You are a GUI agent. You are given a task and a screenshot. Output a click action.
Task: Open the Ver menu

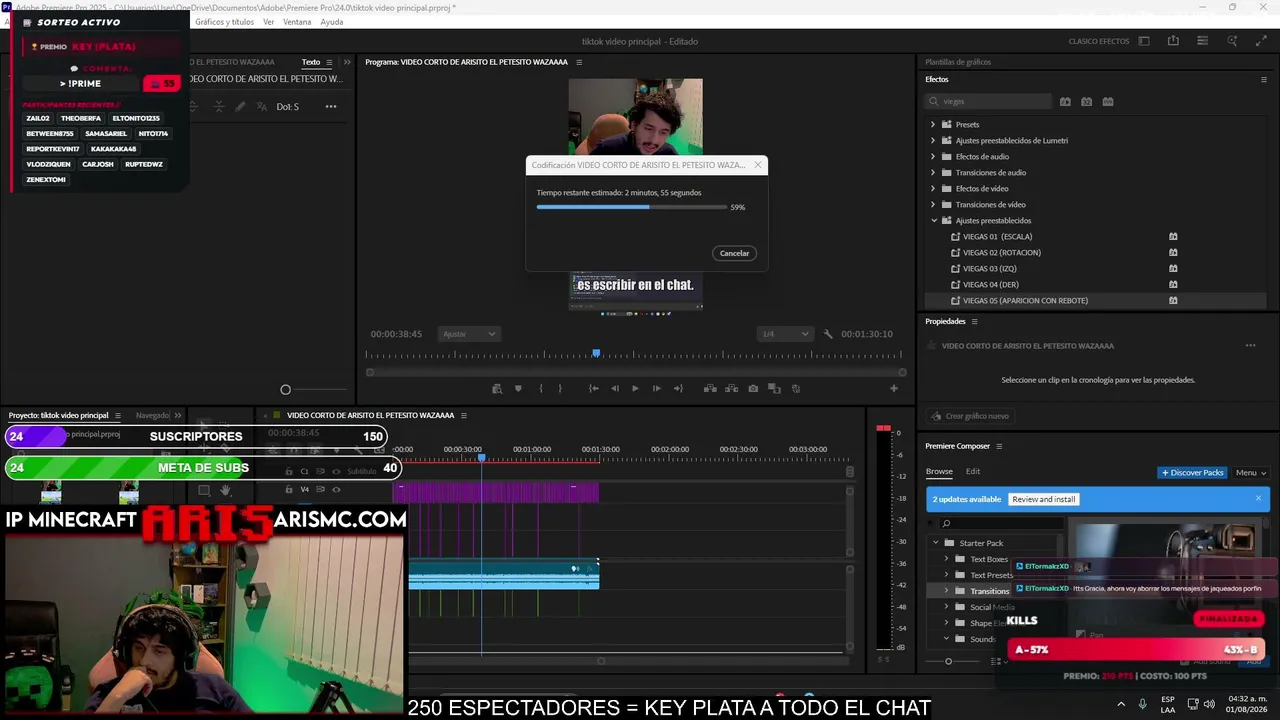[268, 22]
